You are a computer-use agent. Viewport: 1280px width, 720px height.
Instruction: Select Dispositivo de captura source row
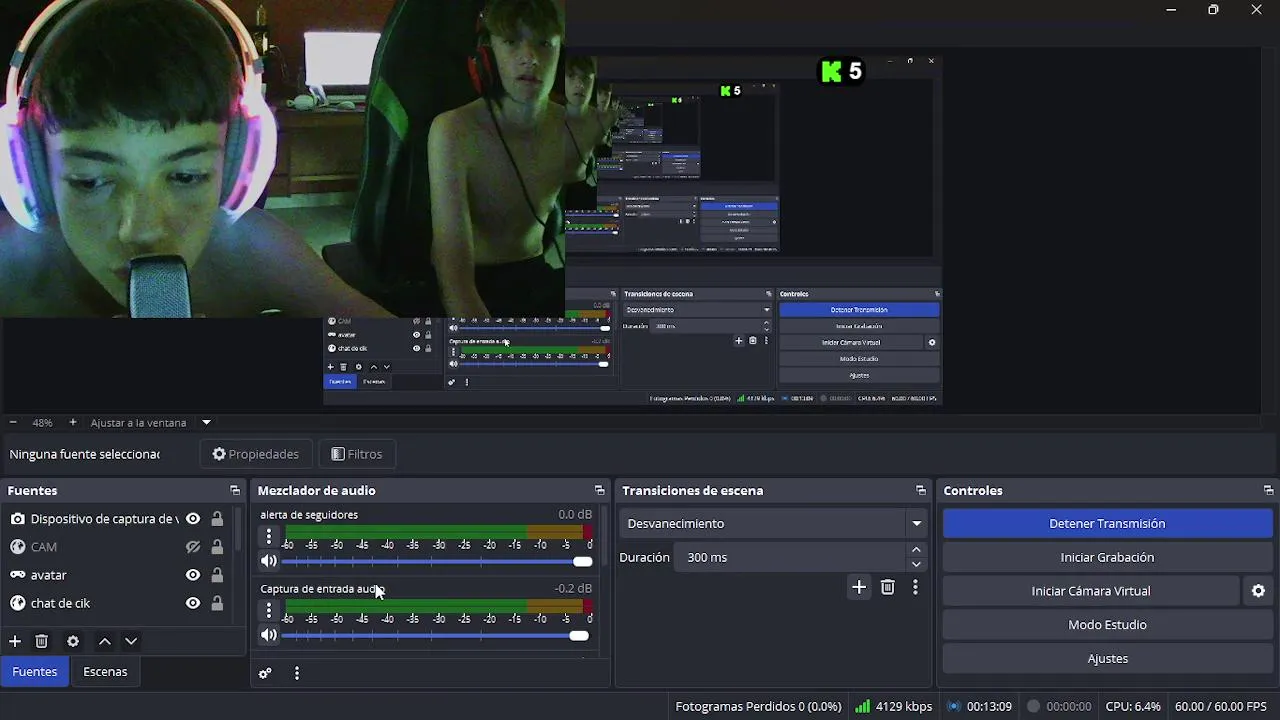pyautogui.click(x=105, y=519)
